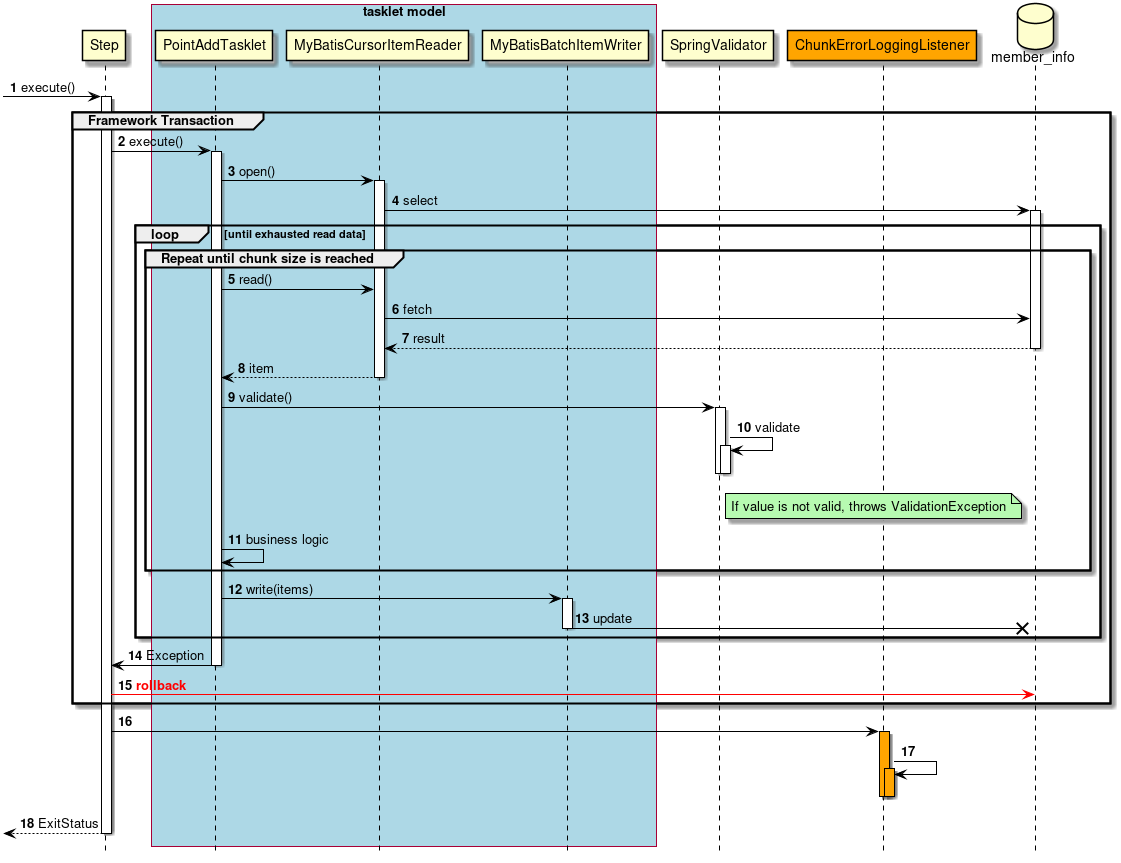Click the '14 Exception' message label
Viewport: 1121px width, 863px height.
point(166,656)
